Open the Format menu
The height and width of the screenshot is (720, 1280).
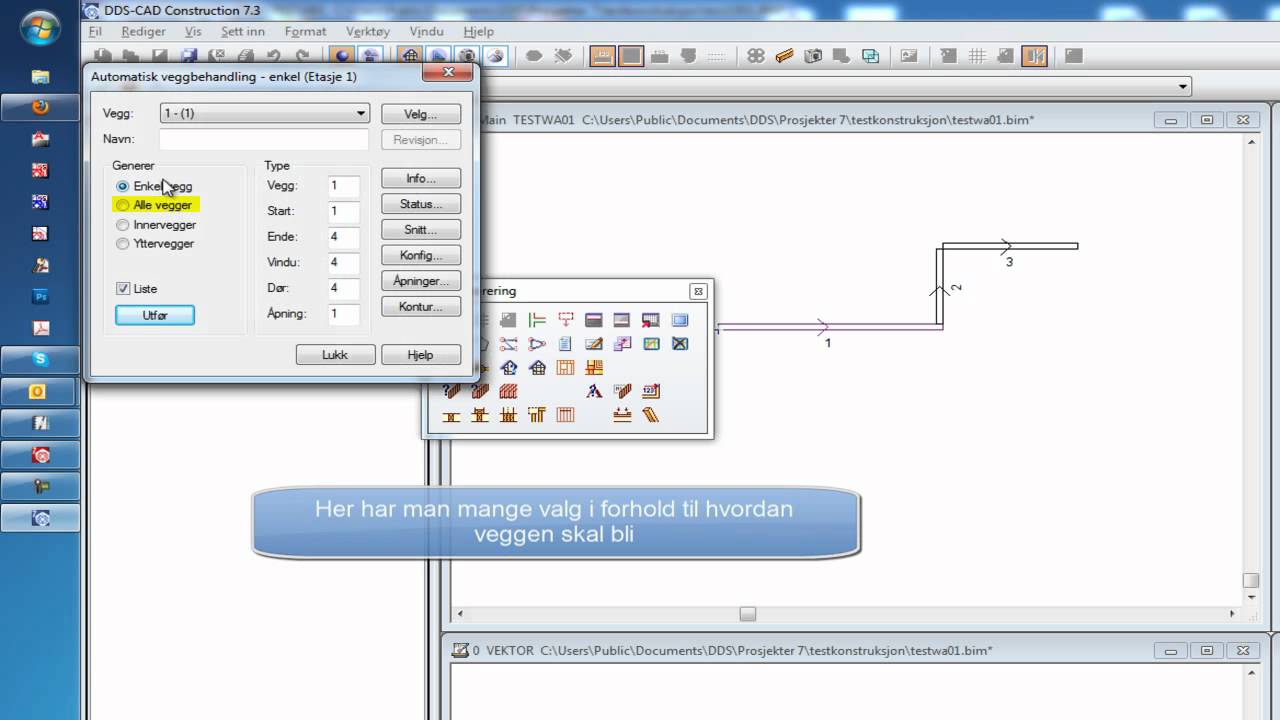pyautogui.click(x=306, y=31)
